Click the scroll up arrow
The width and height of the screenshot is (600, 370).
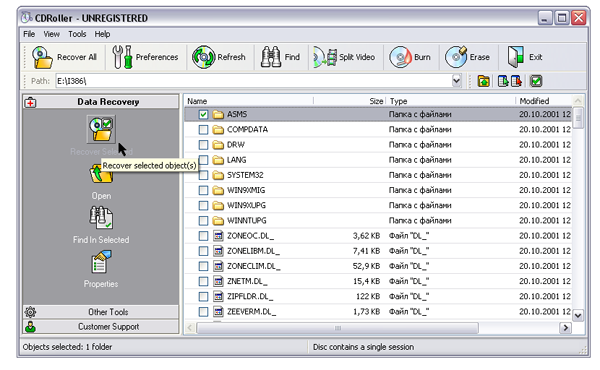click(578, 101)
